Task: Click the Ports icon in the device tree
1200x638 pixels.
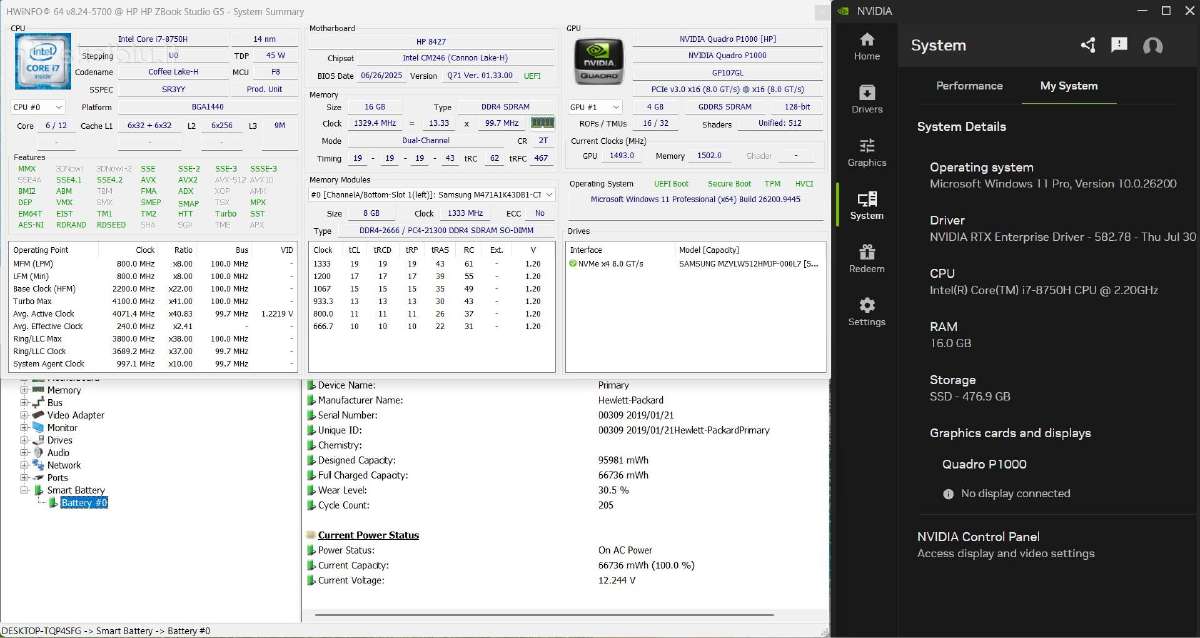Action: pyautogui.click(x=38, y=478)
